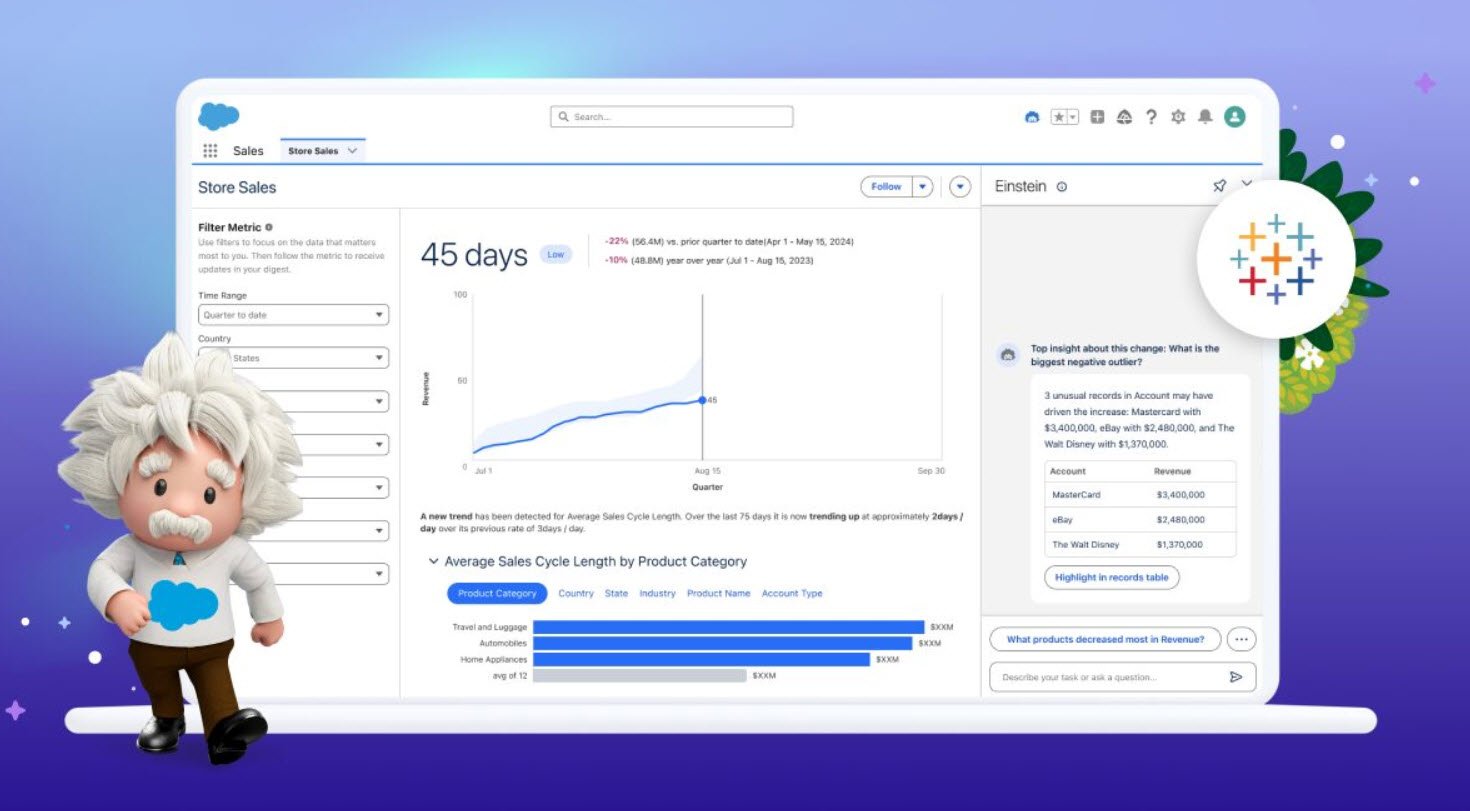
Task: Open the Notifications bell
Action: tap(1205, 117)
